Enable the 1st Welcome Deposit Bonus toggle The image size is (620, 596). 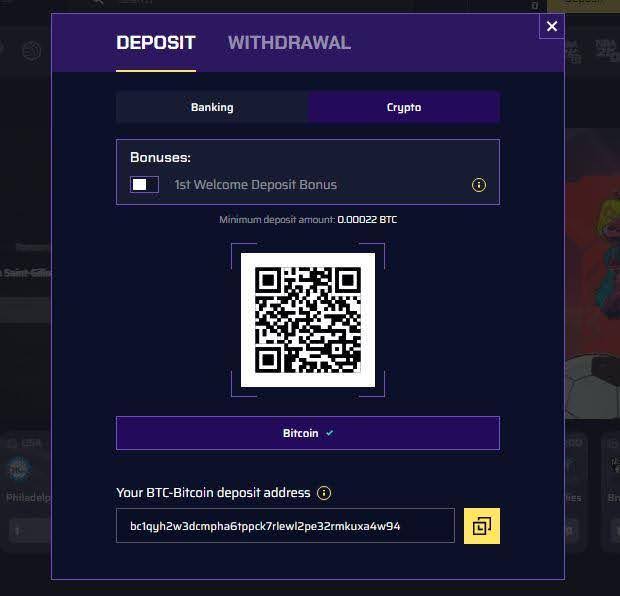pos(144,185)
